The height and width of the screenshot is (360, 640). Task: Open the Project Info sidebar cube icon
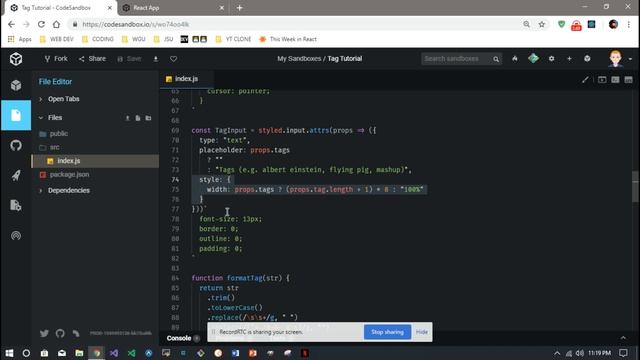[16, 85]
